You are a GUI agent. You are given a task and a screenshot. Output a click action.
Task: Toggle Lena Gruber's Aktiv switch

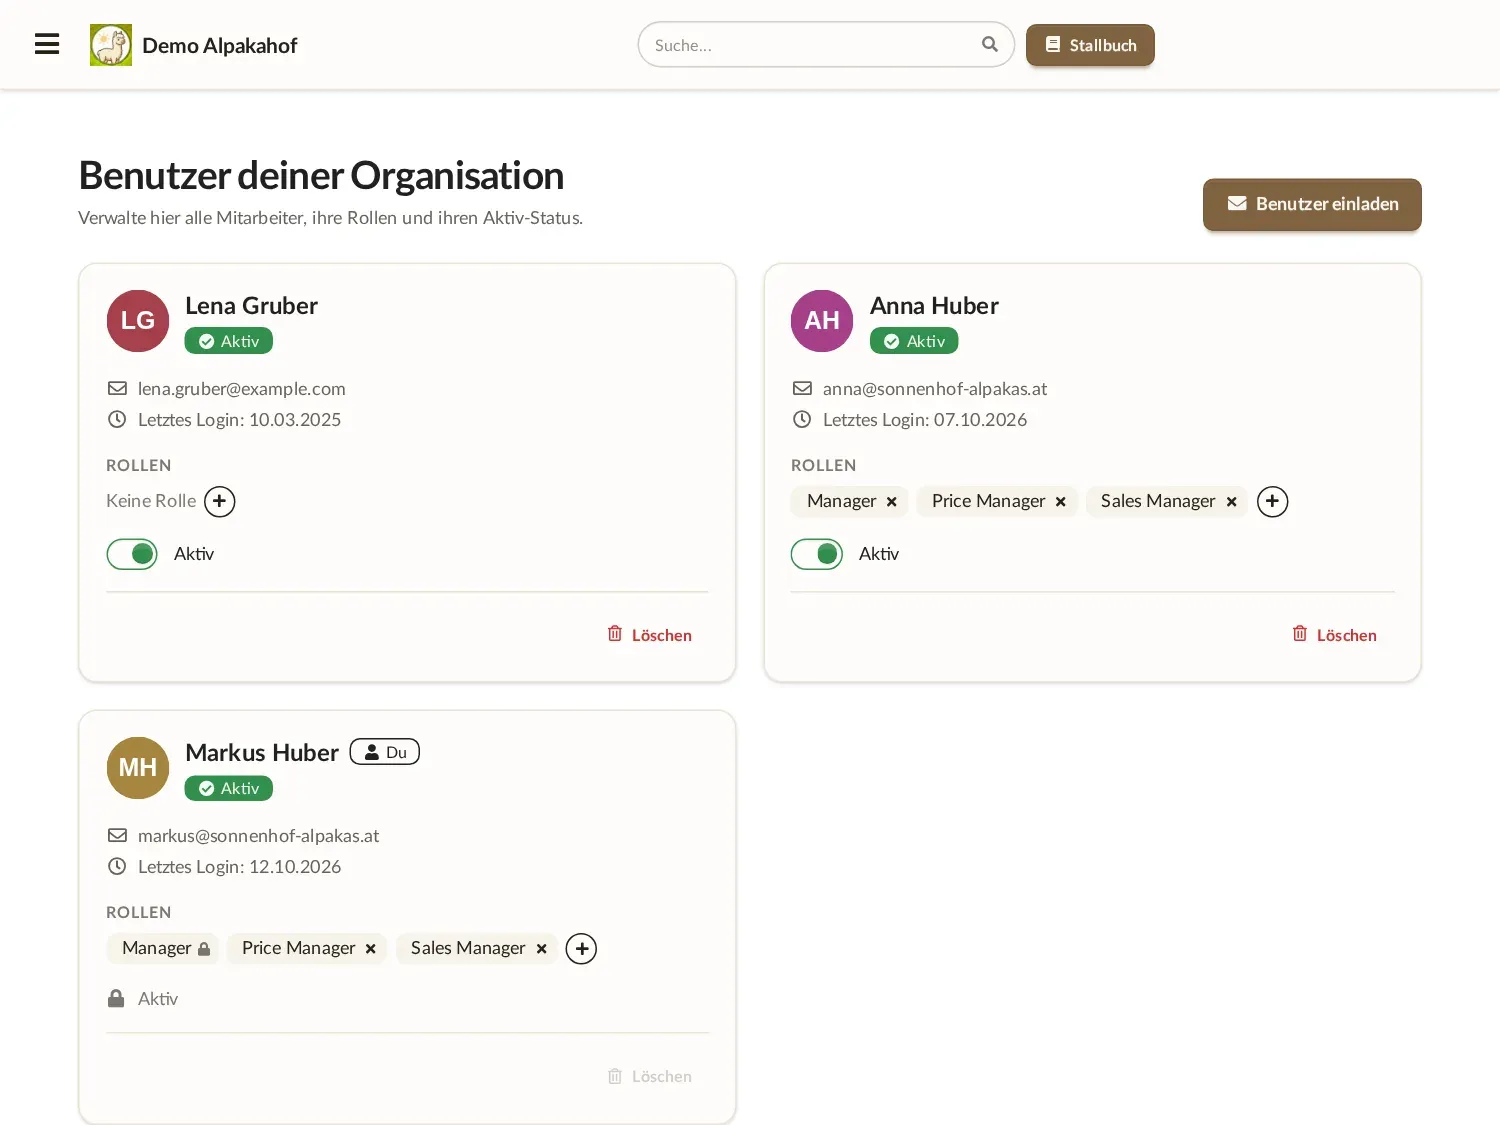click(x=132, y=554)
